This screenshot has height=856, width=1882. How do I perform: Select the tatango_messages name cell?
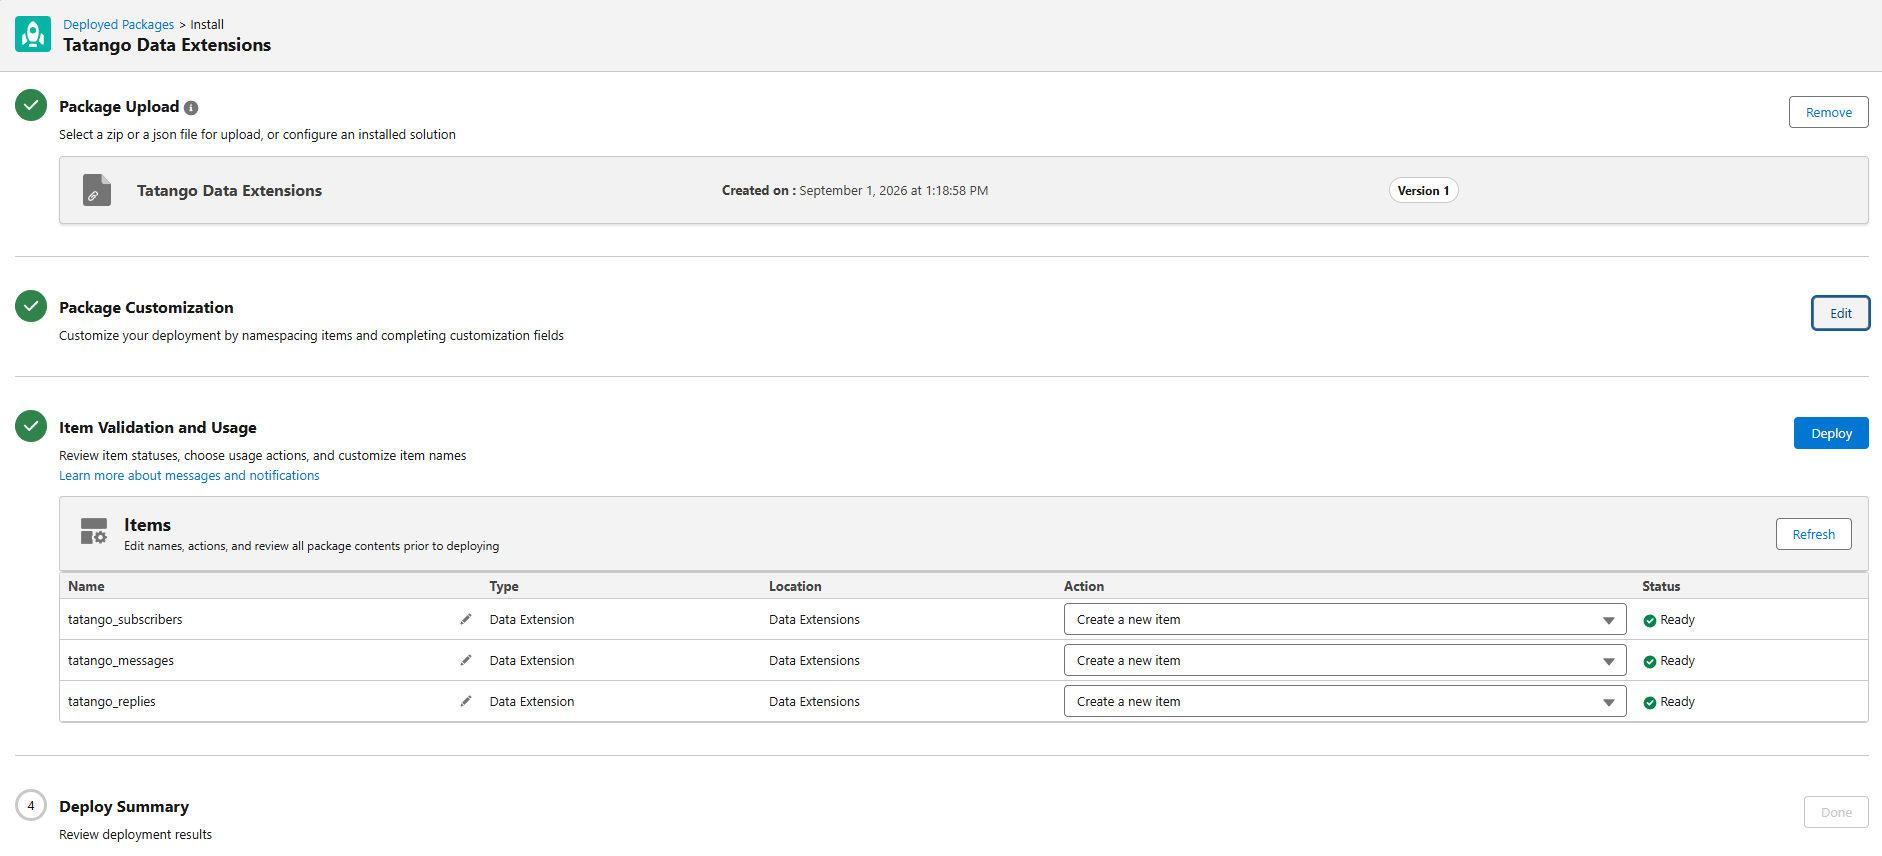point(121,660)
